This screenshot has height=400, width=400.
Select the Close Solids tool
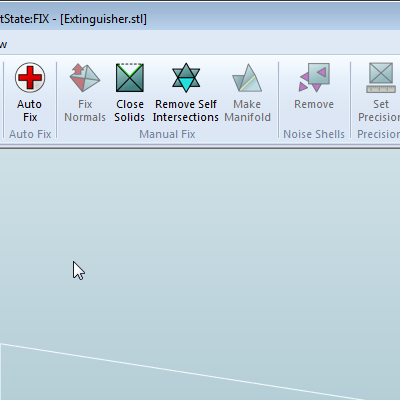[x=130, y=92]
